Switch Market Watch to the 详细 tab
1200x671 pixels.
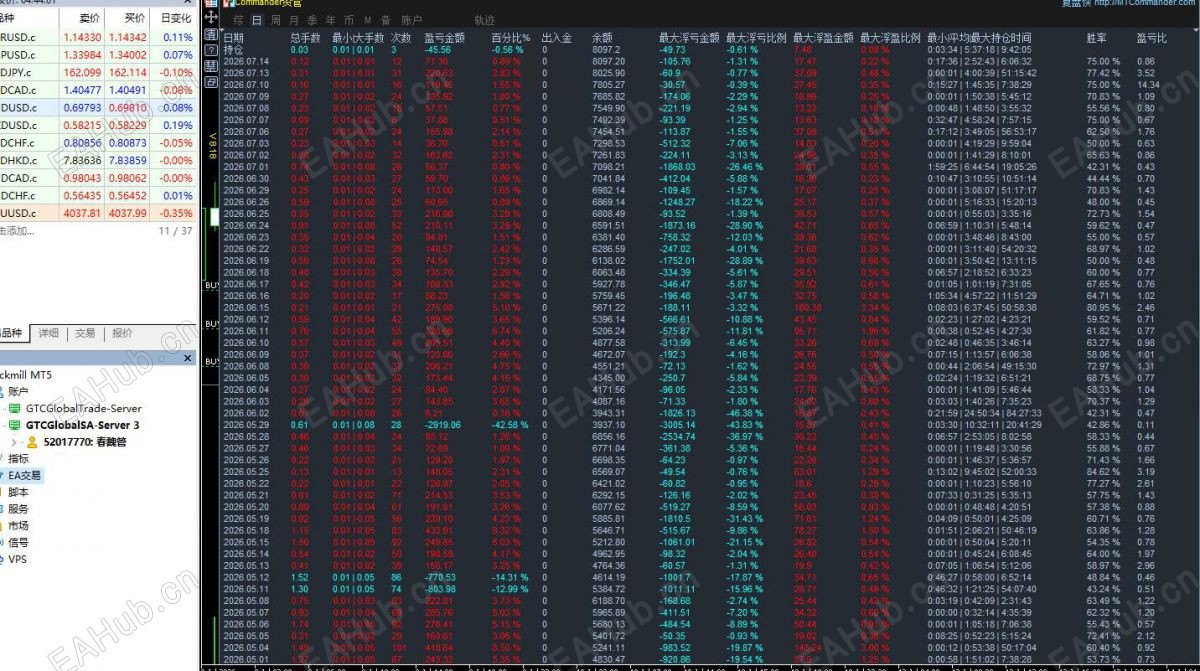(x=48, y=333)
